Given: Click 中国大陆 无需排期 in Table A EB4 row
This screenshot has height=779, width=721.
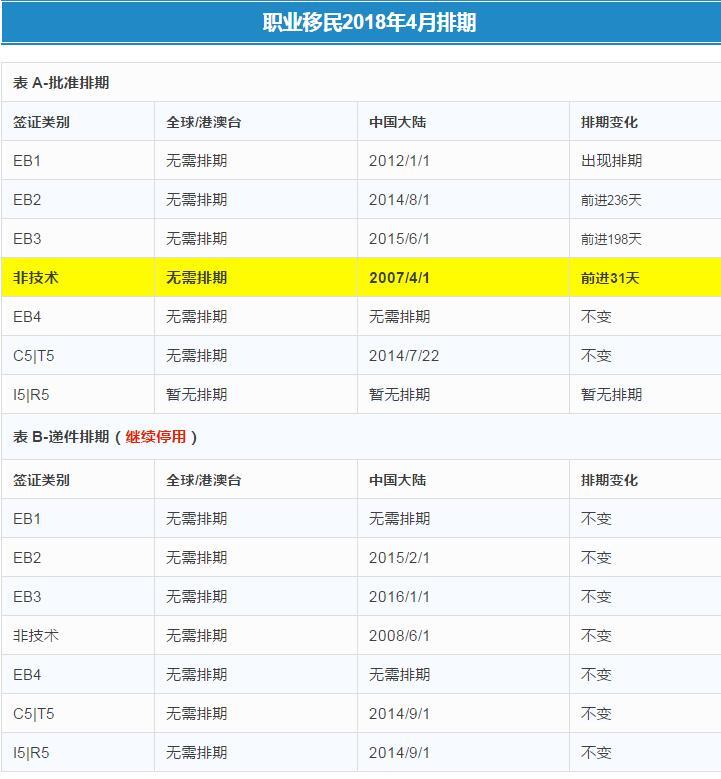Looking at the screenshot, I should 399,316.
